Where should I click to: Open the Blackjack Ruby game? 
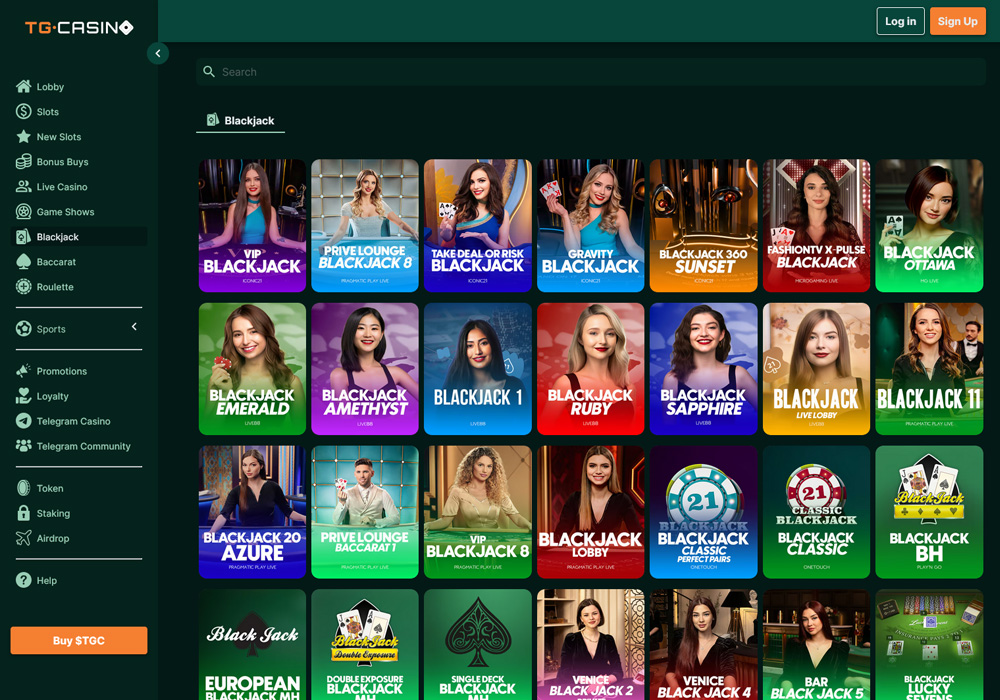591,368
